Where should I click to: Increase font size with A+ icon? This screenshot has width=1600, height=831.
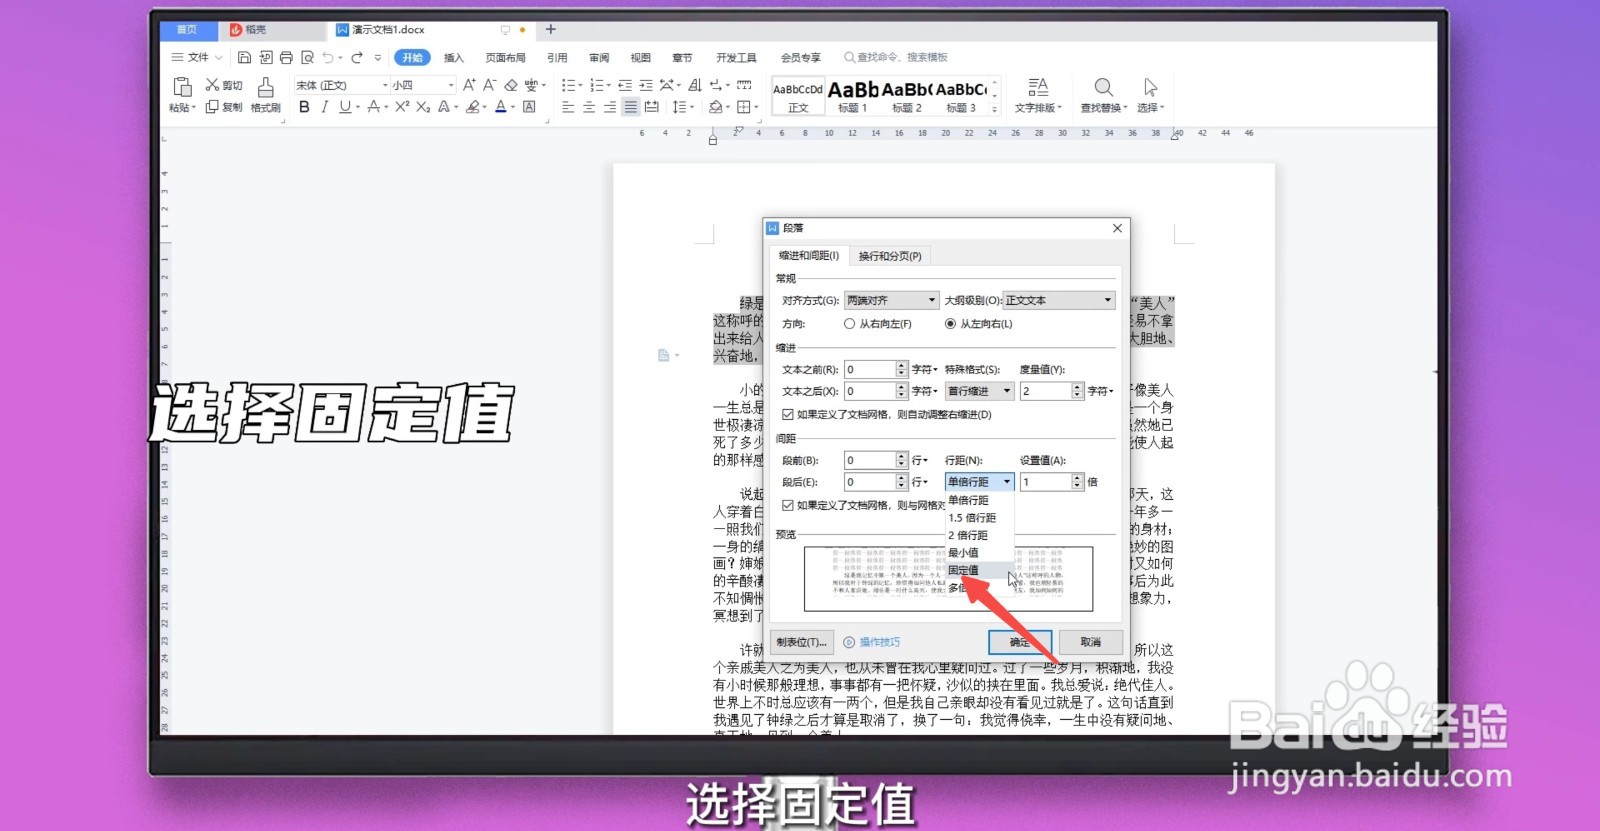[x=468, y=85]
